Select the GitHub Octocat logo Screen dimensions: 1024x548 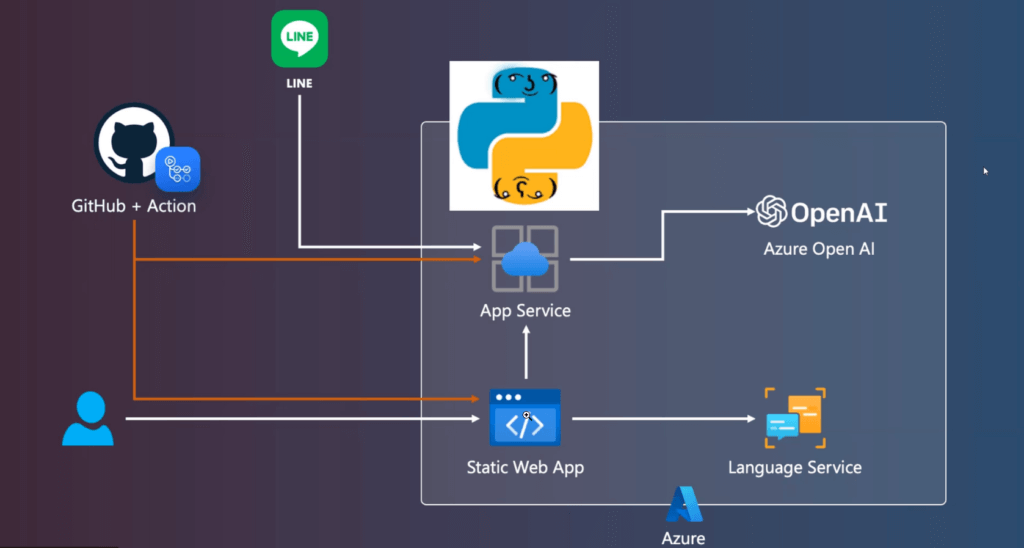pyautogui.click(x=133, y=142)
